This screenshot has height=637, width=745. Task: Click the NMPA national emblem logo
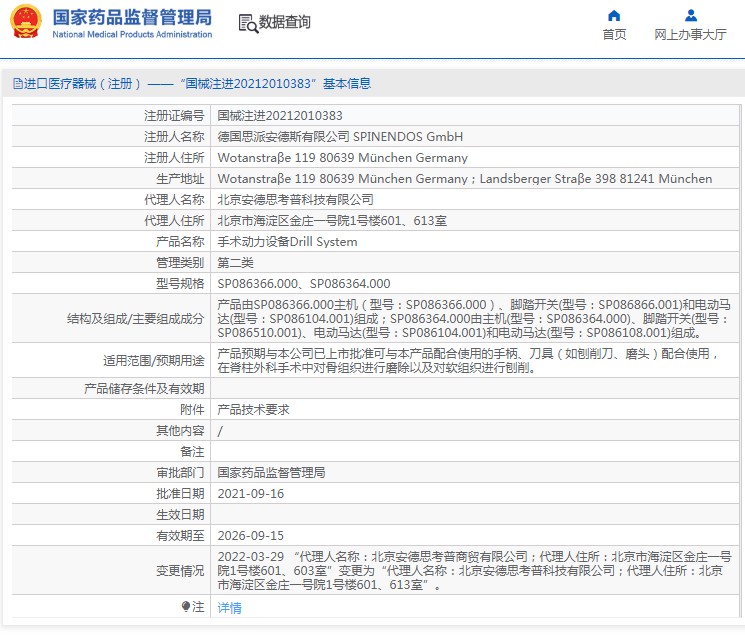pos(26,22)
